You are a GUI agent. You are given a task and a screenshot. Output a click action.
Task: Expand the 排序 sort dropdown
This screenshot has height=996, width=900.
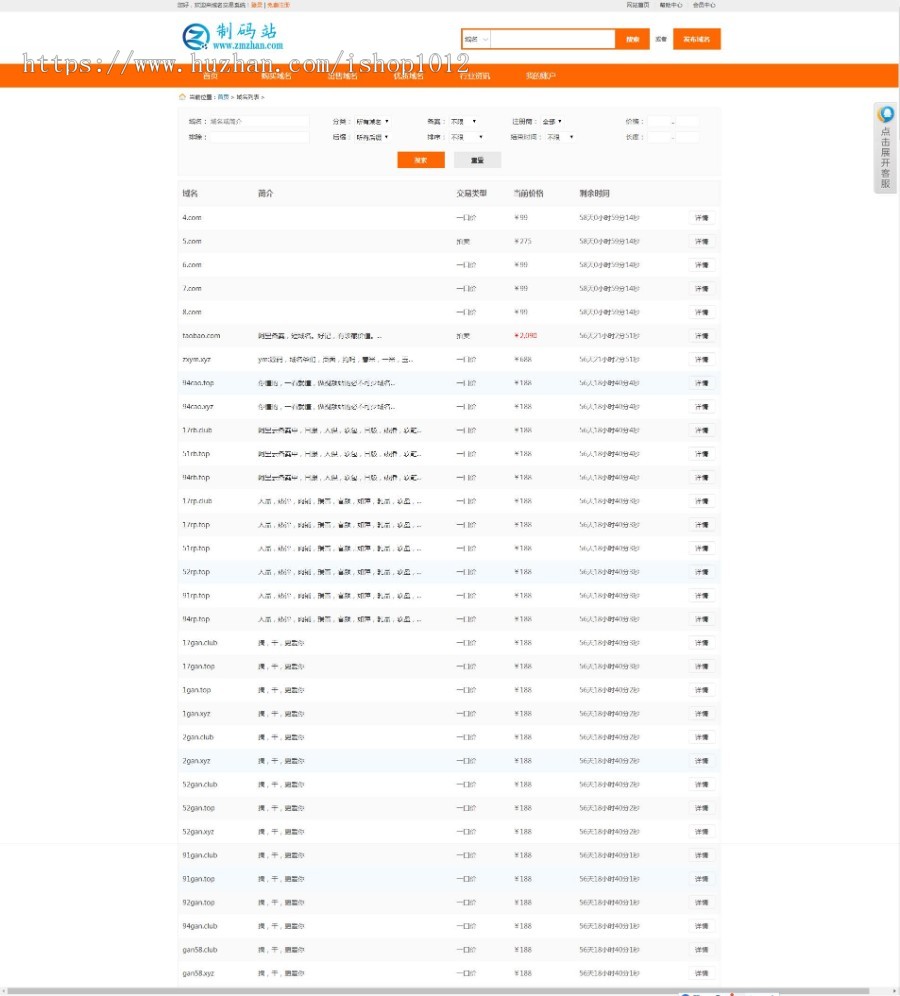467,137
